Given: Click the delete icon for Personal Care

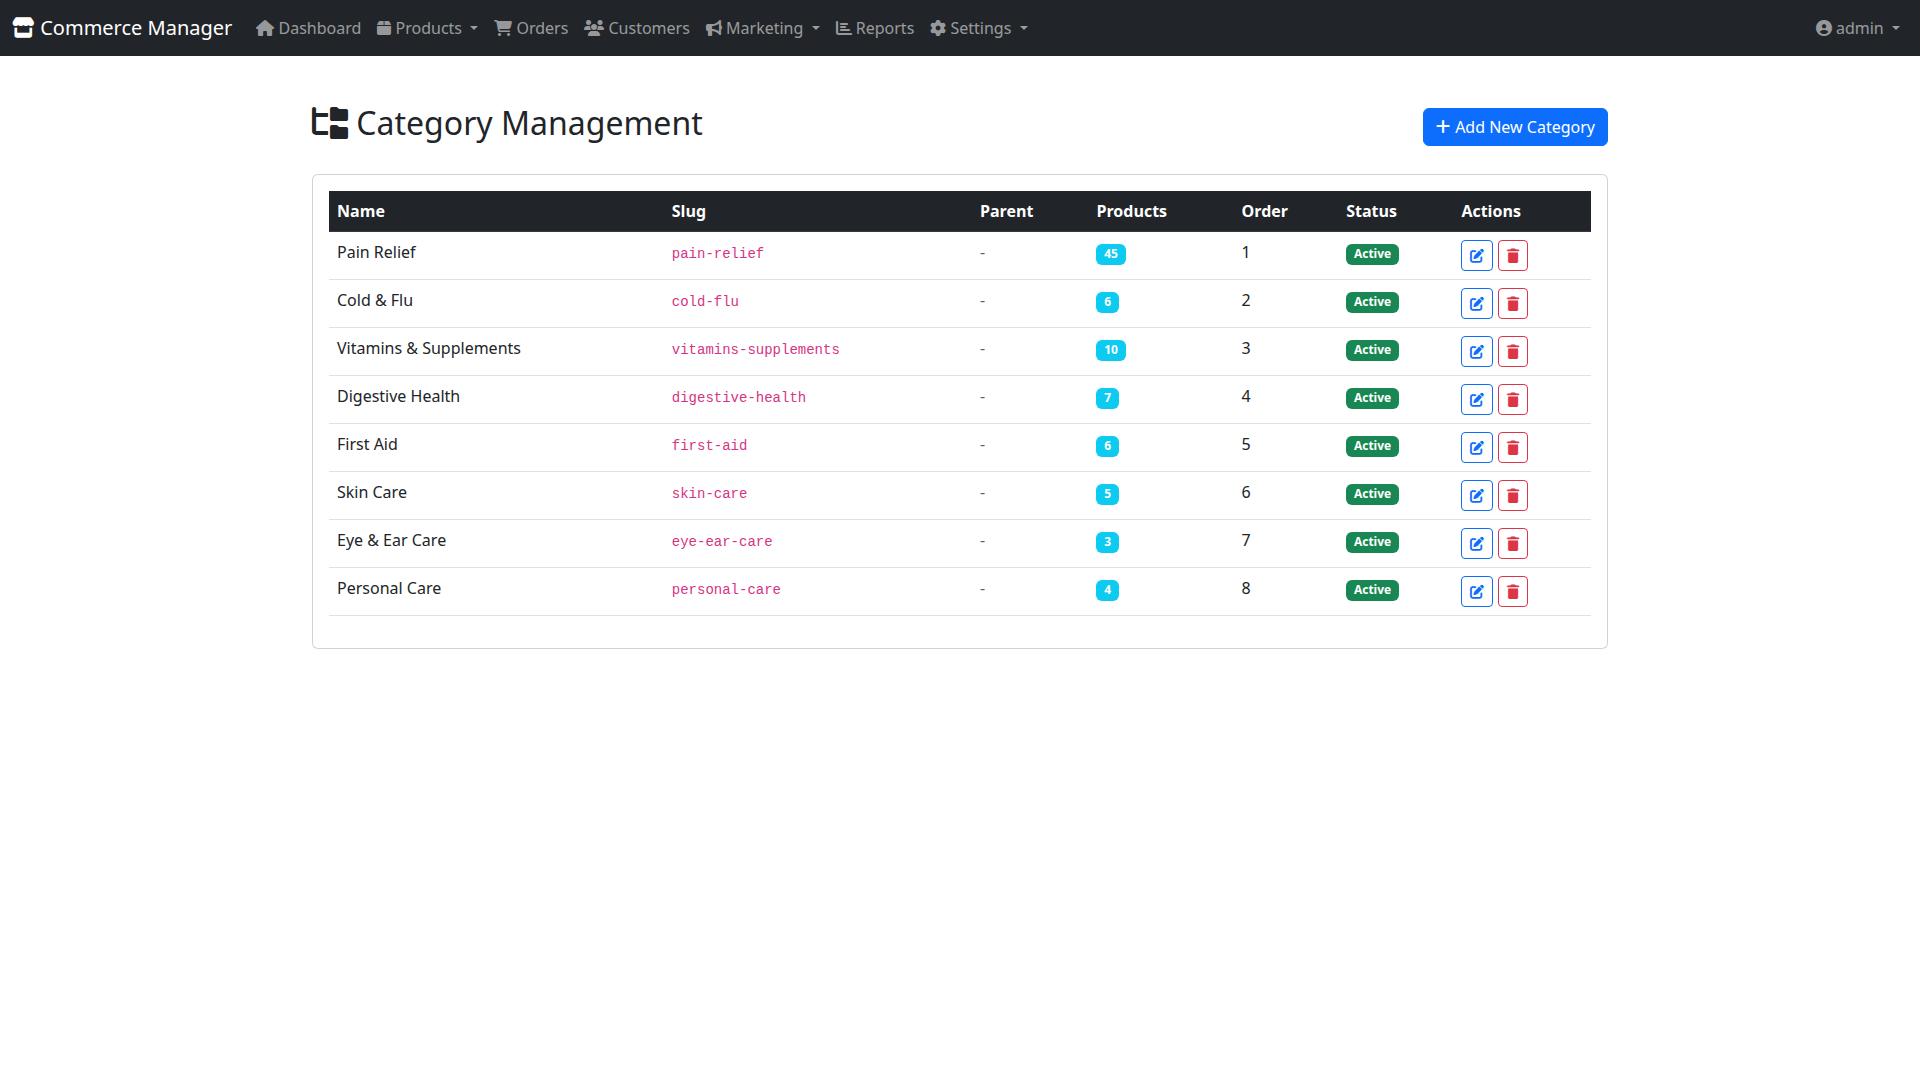Looking at the screenshot, I should coord(1513,591).
